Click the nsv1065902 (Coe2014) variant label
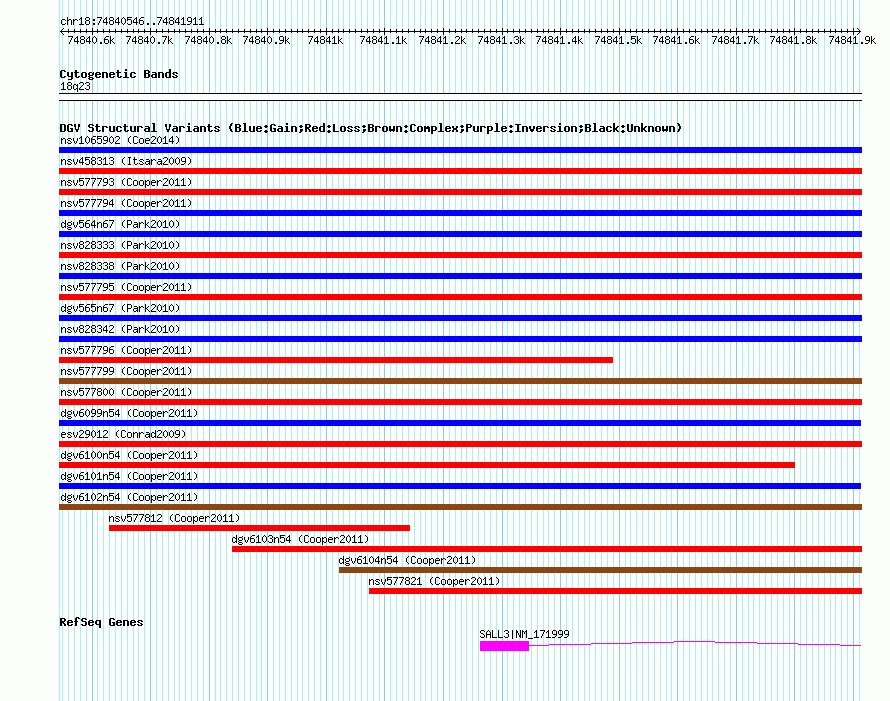 point(120,140)
